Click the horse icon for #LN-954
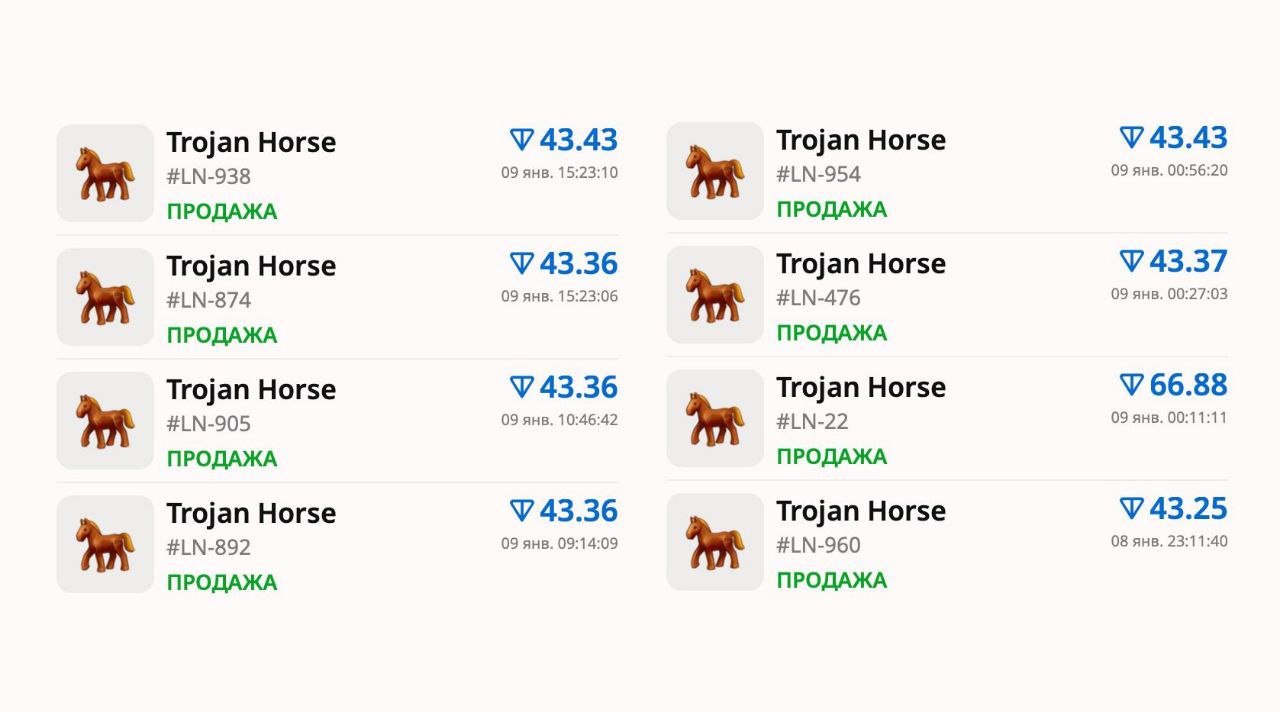Screen dimensions: 1280x712 (x=715, y=171)
